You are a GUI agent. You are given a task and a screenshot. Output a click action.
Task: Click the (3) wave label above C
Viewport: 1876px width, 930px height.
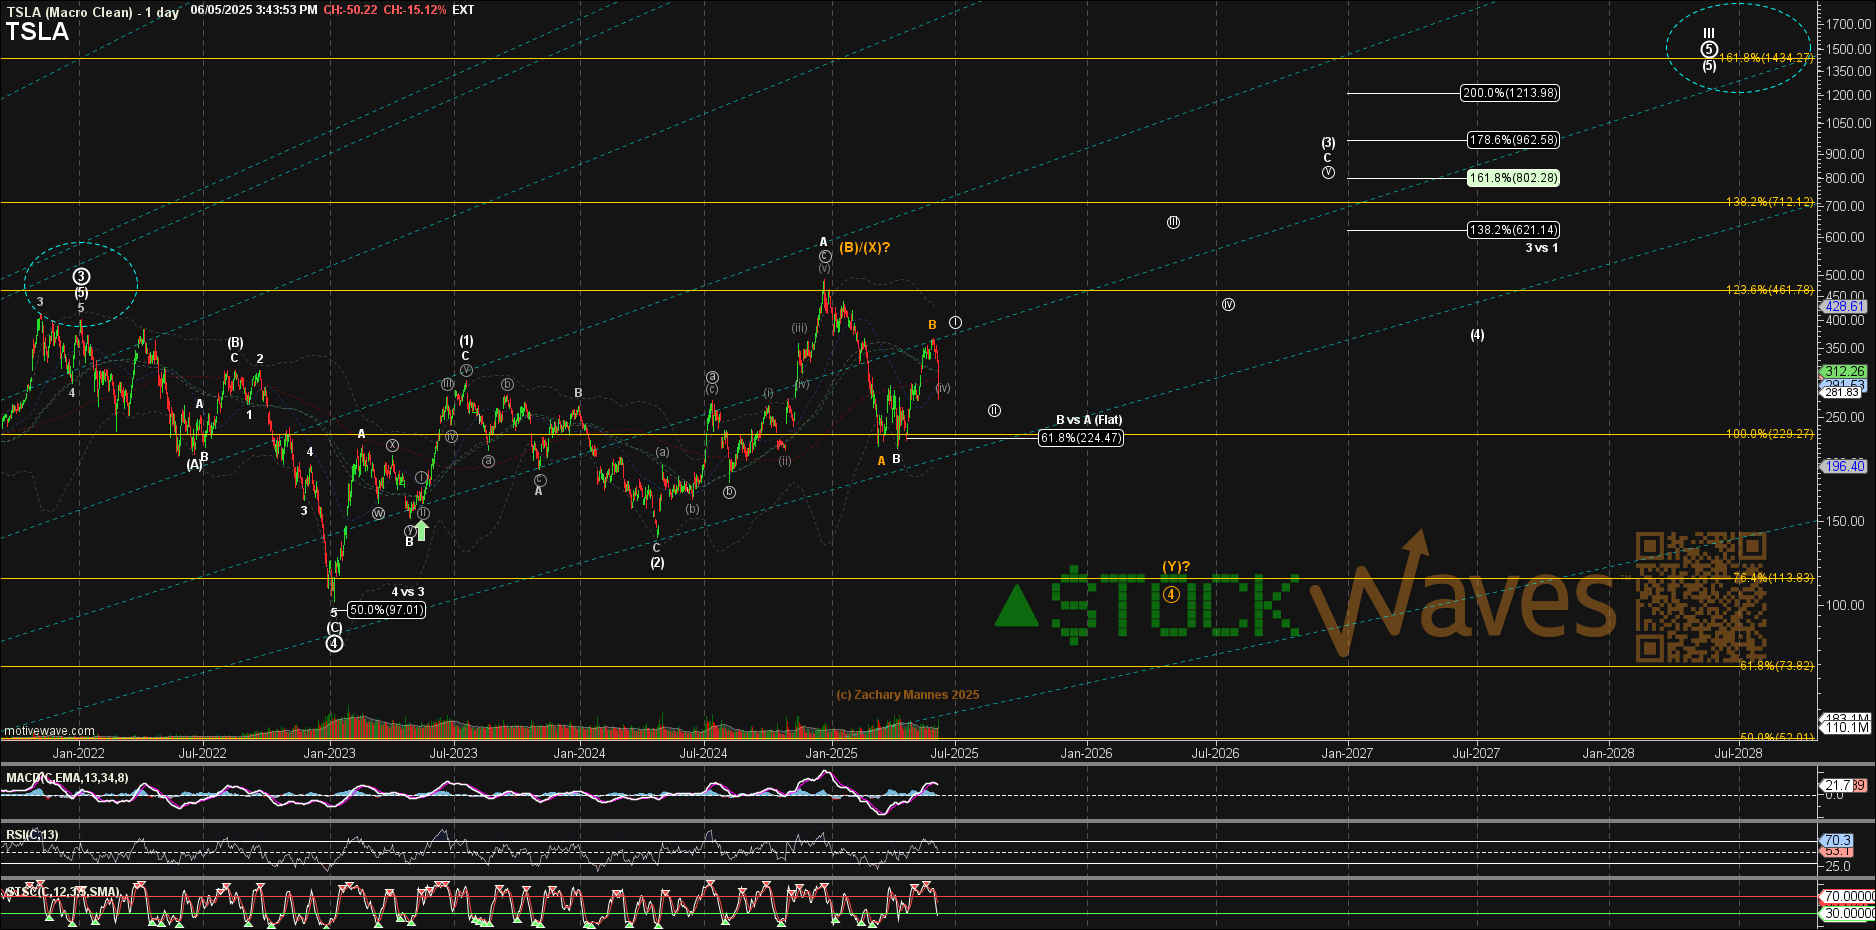coord(1328,143)
